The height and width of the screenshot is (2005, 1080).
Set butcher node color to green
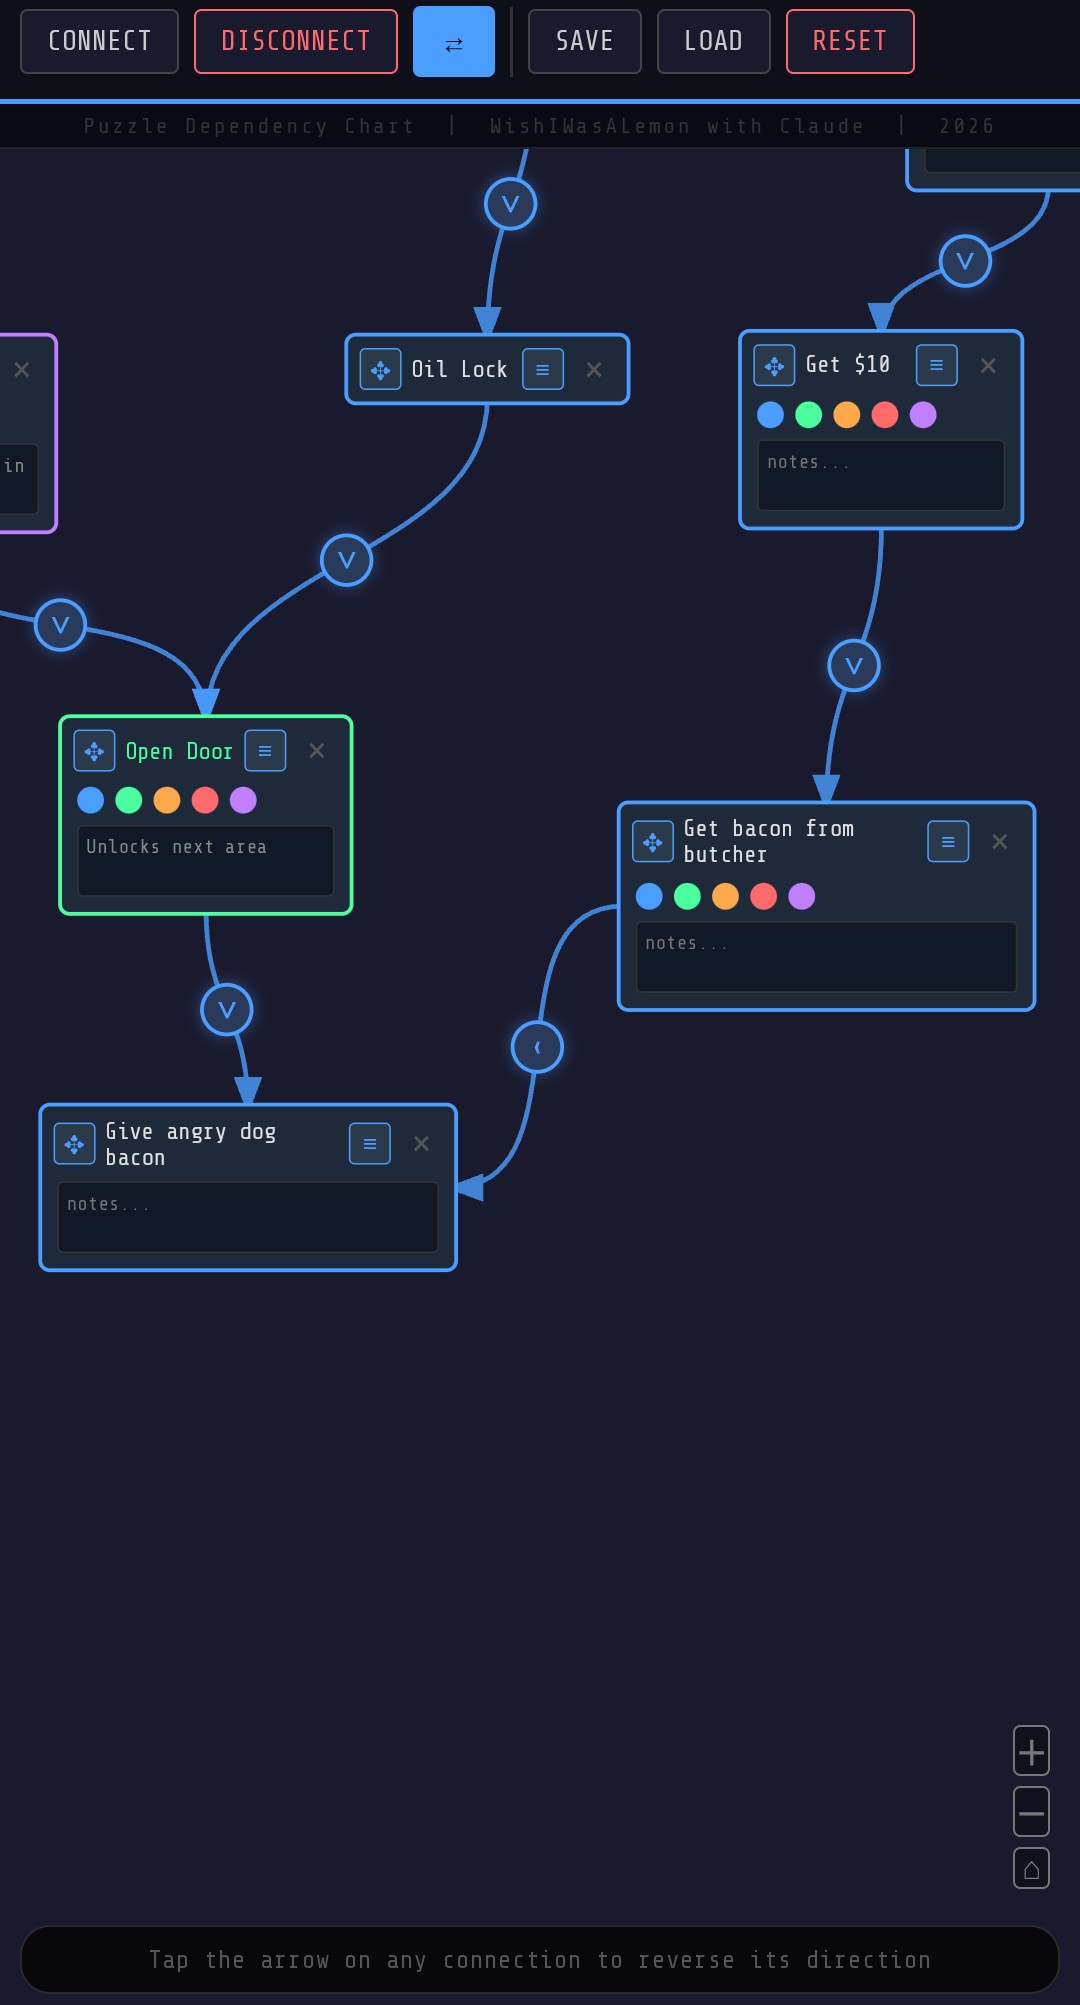(687, 896)
